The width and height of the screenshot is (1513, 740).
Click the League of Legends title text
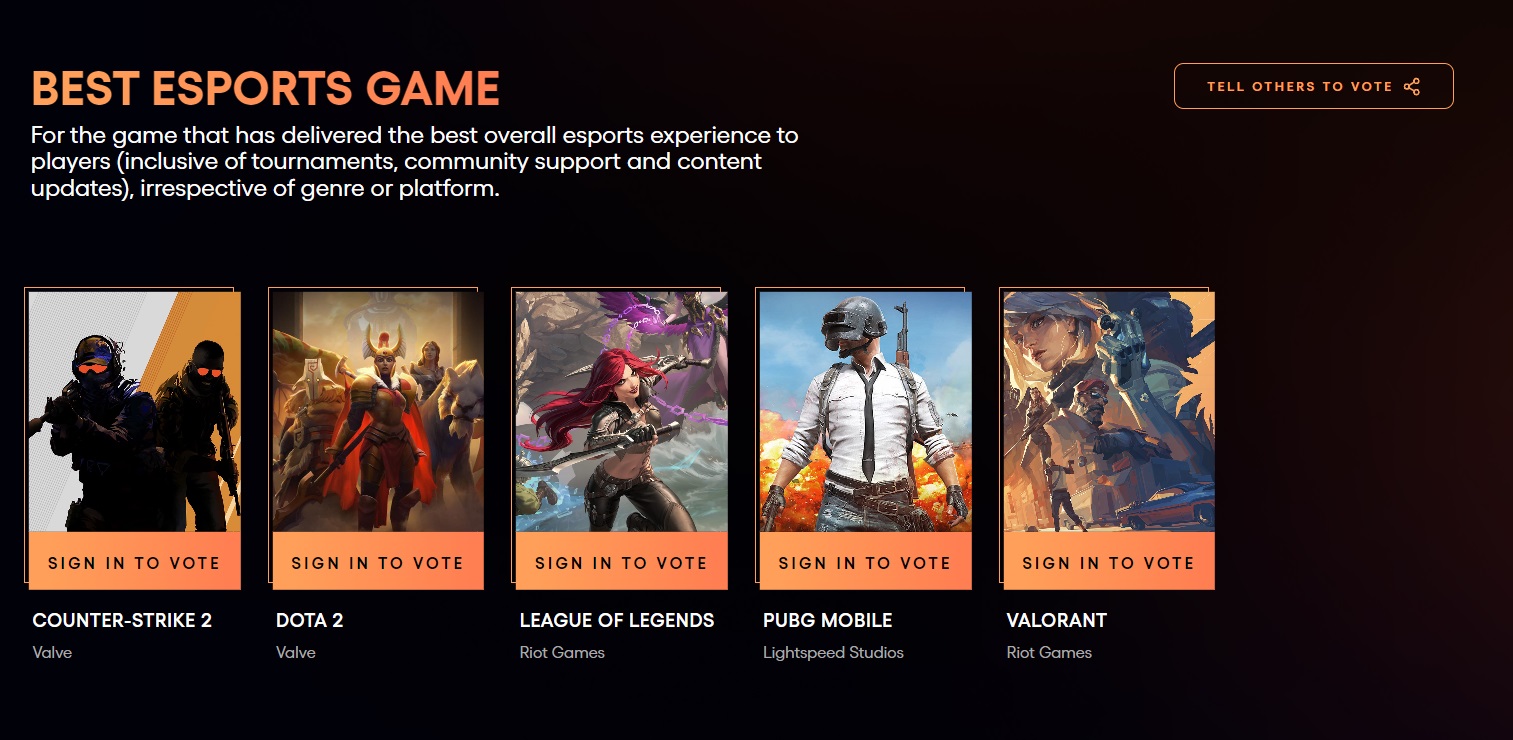617,620
